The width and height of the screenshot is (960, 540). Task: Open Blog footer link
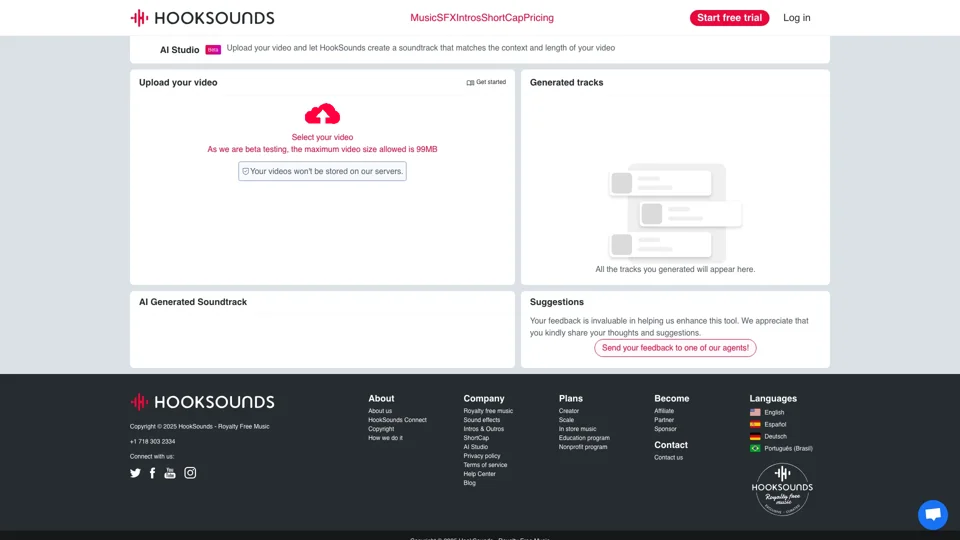[469, 483]
